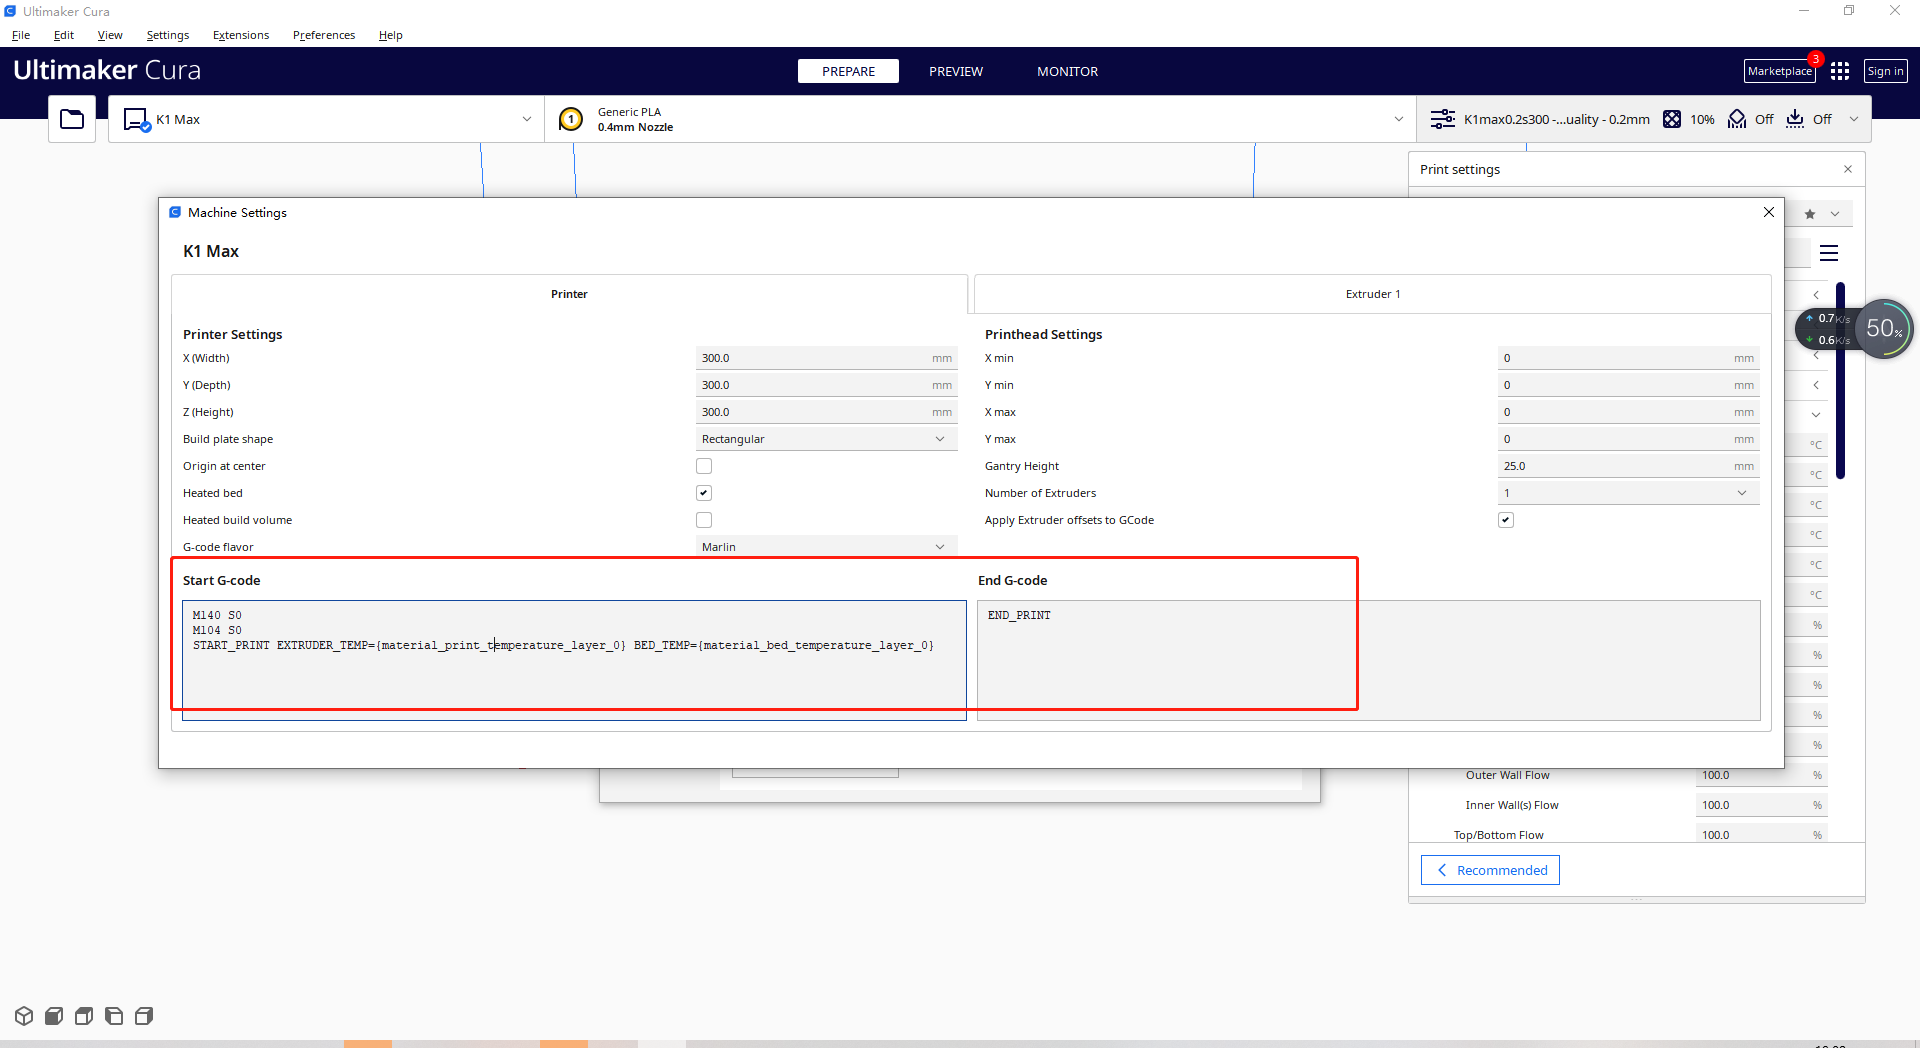This screenshot has width=1920, height=1048.
Task: Switch to the PREVIEW stage
Action: coord(956,71)
